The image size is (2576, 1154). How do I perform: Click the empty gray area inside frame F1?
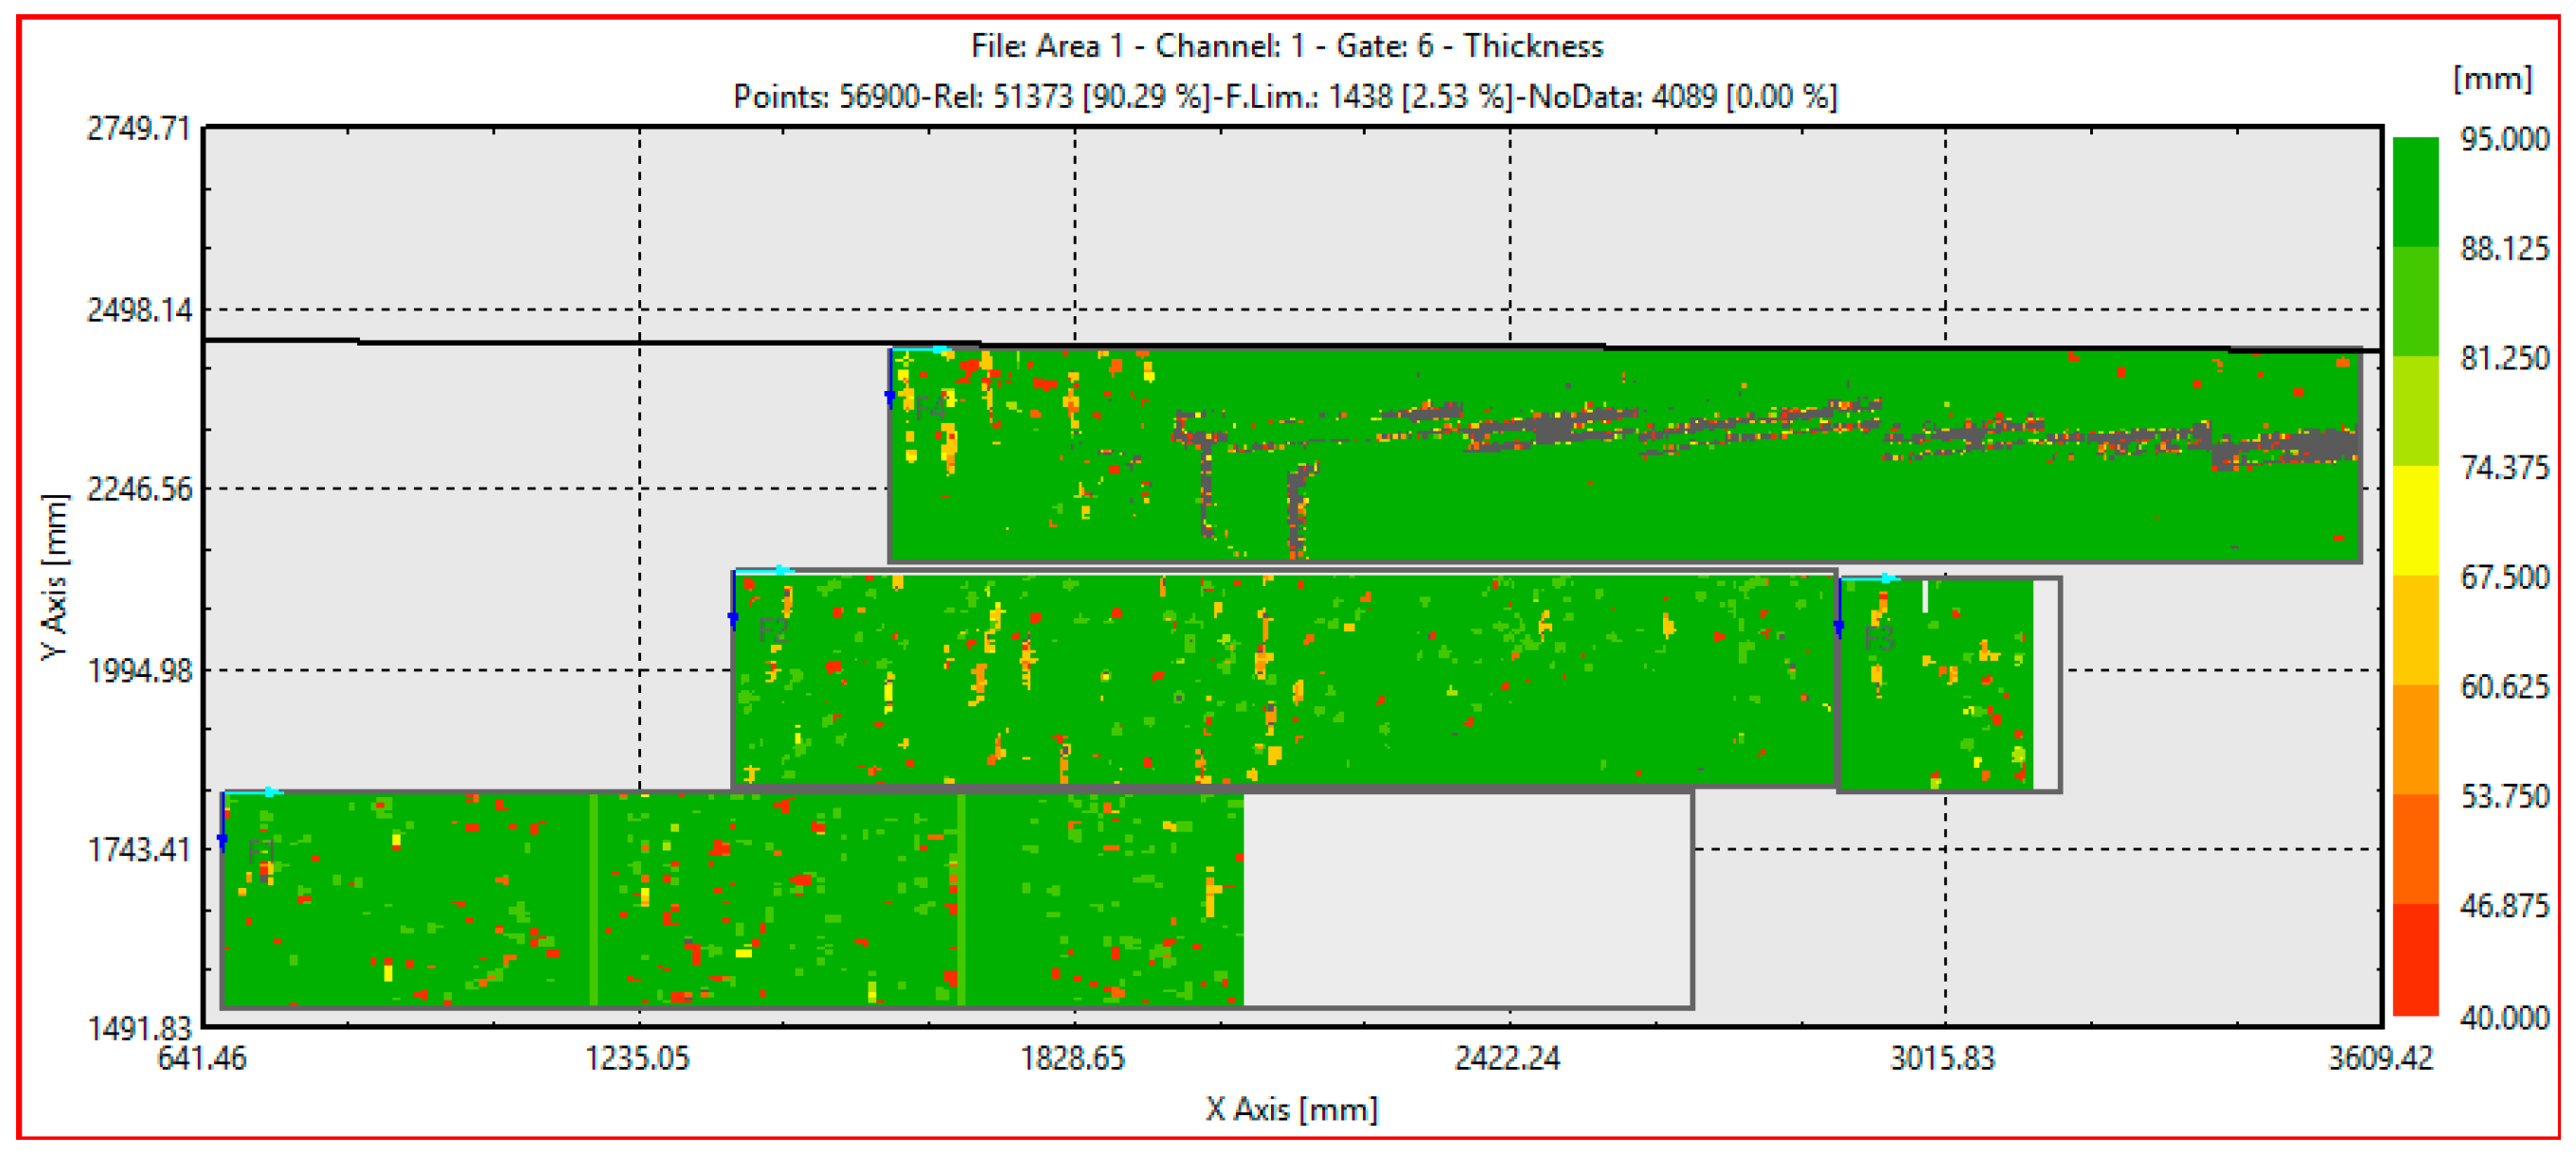tap(1465, 900)
